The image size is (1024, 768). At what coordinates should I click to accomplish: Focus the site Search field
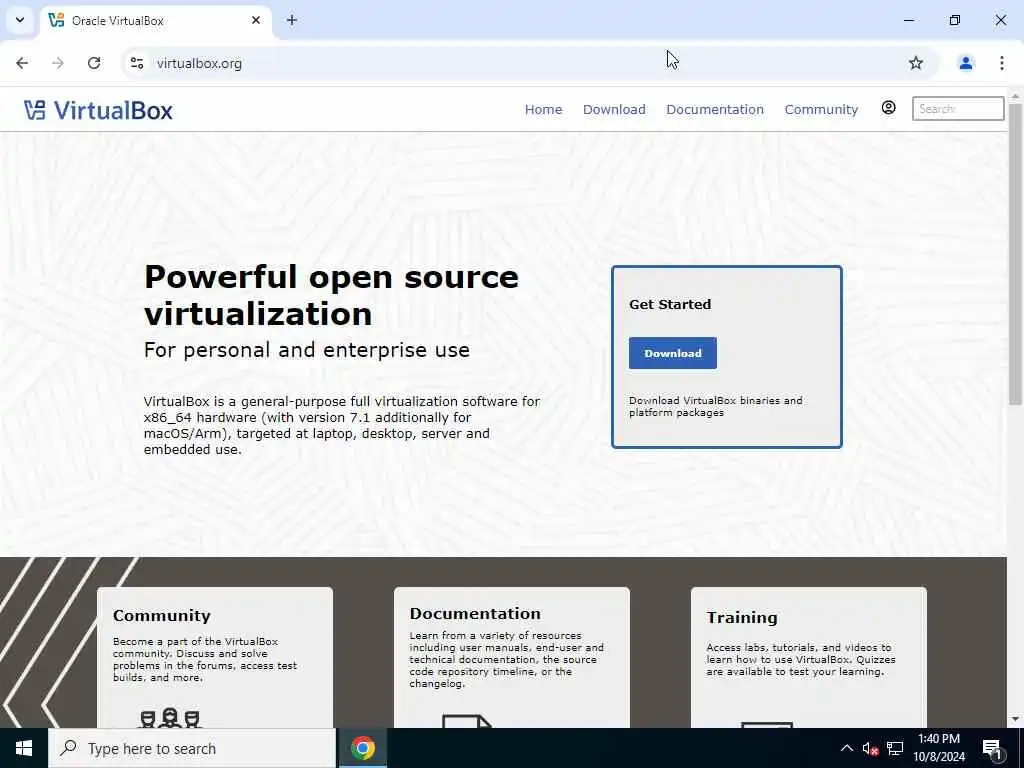[x=958, y=108]
